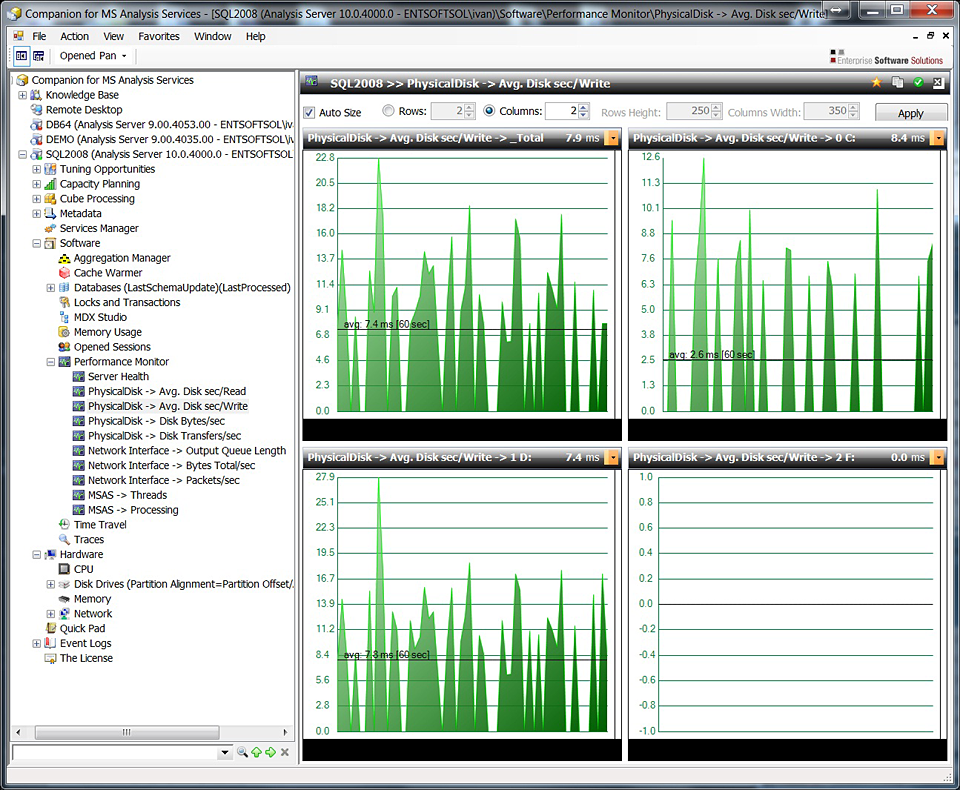This screenshot has height=790, width=960.
Task: Select the Rows radio button
Action: pos(388,111)
